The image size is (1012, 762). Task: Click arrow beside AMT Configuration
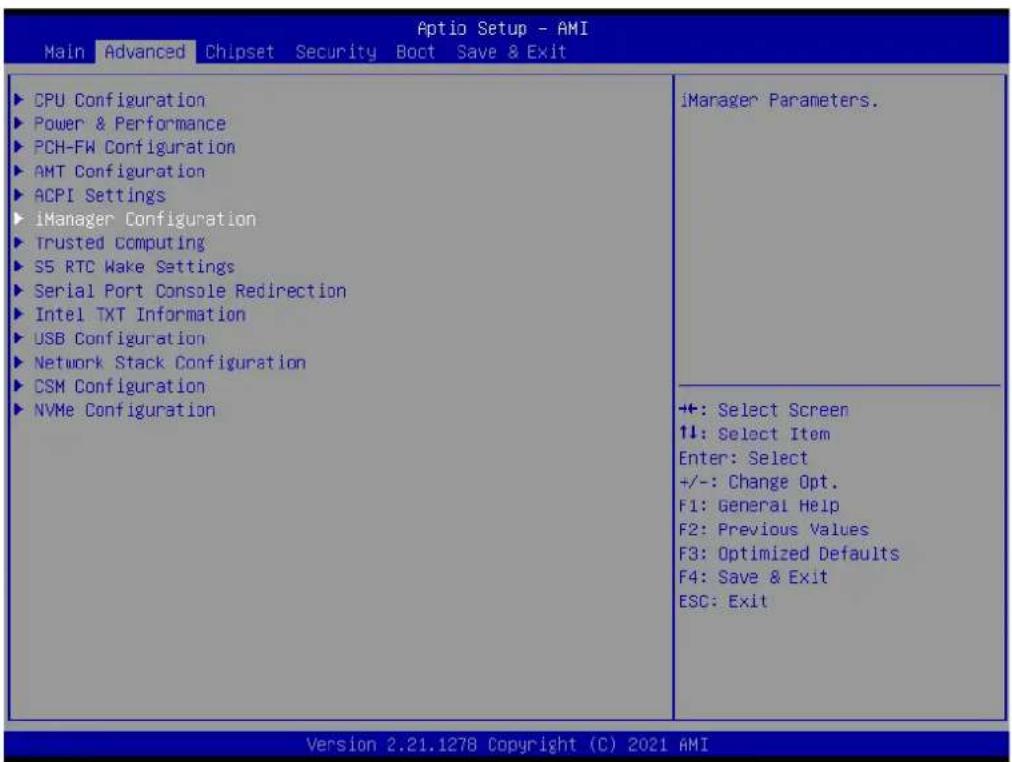(x=19, y=171)
